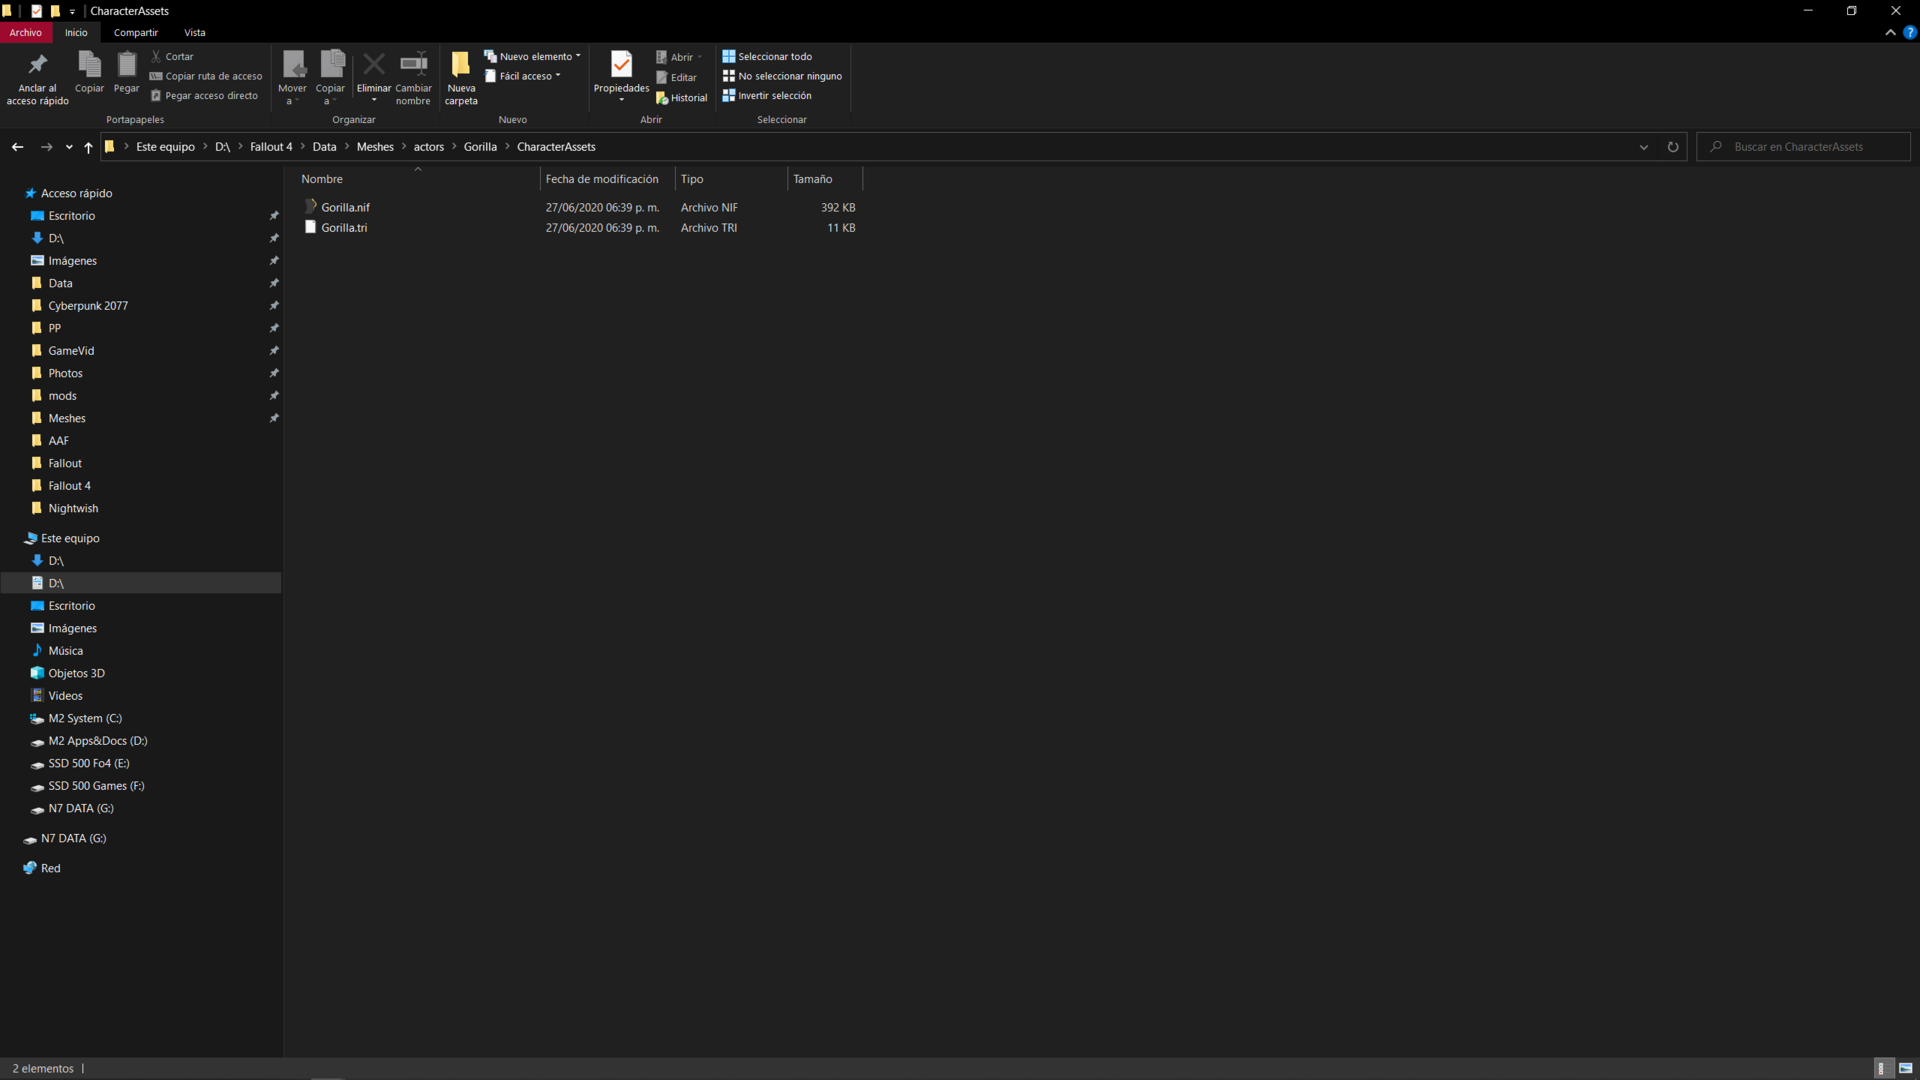Open Objetos 3D in sidebar

point(76,674)
